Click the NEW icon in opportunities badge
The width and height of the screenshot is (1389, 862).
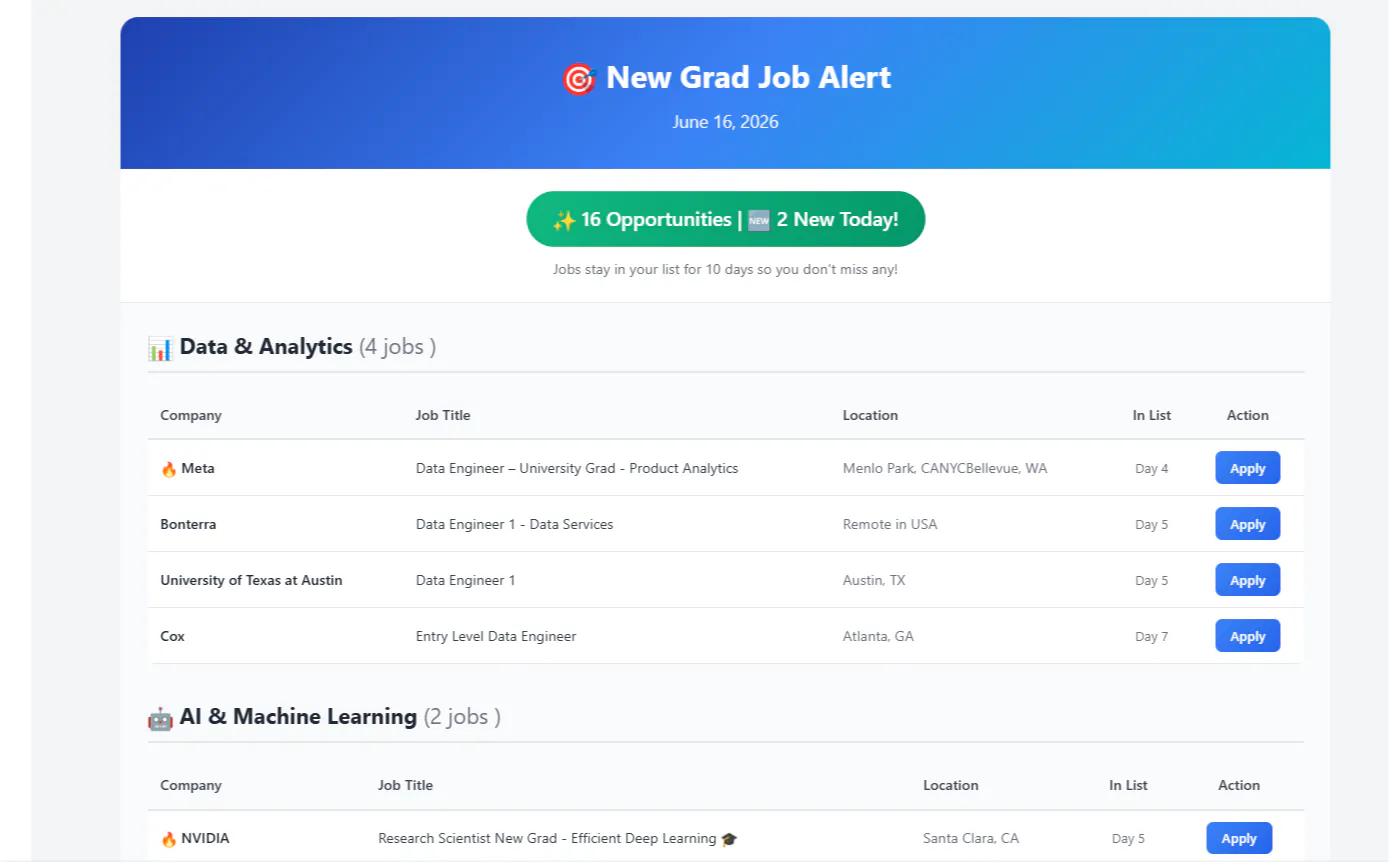coord(759,219)
